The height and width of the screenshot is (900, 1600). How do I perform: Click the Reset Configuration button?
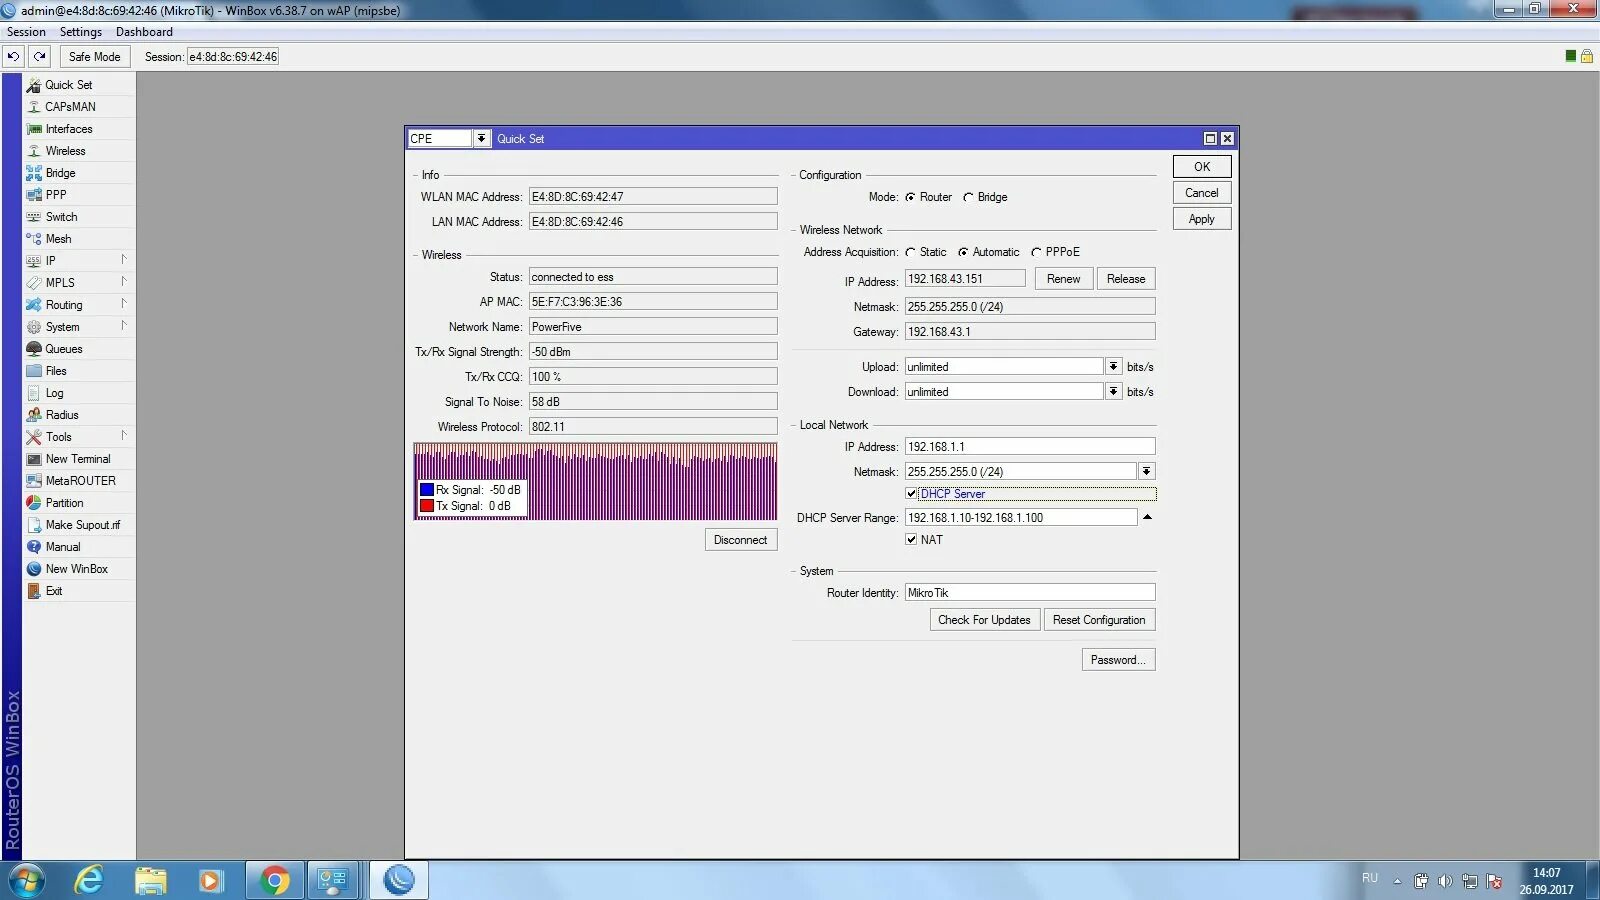pyautogui.click(x=1099, y=620)
